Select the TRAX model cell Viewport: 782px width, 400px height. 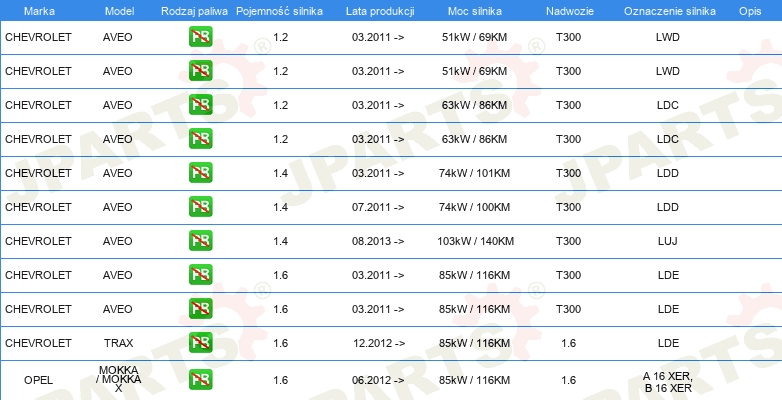coord(118,342)
